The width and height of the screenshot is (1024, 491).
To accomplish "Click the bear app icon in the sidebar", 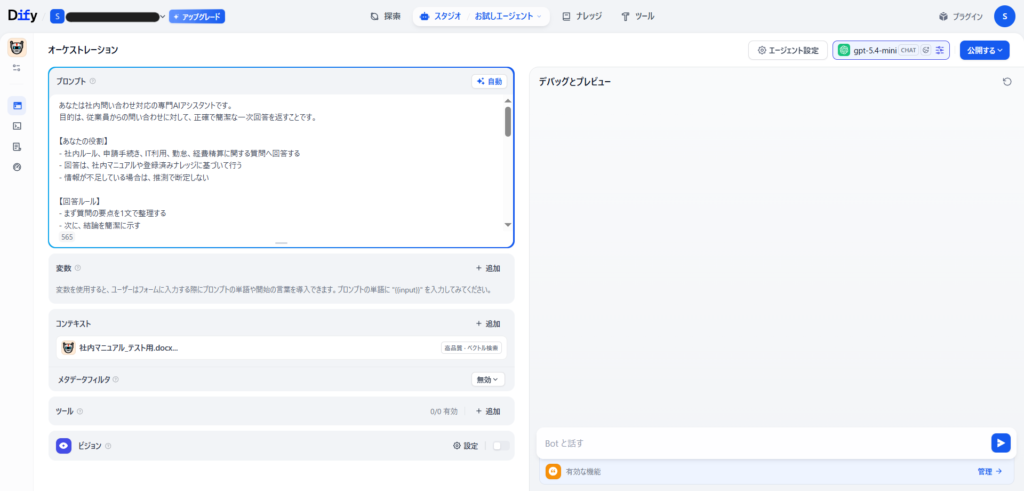I will (17, 48).
